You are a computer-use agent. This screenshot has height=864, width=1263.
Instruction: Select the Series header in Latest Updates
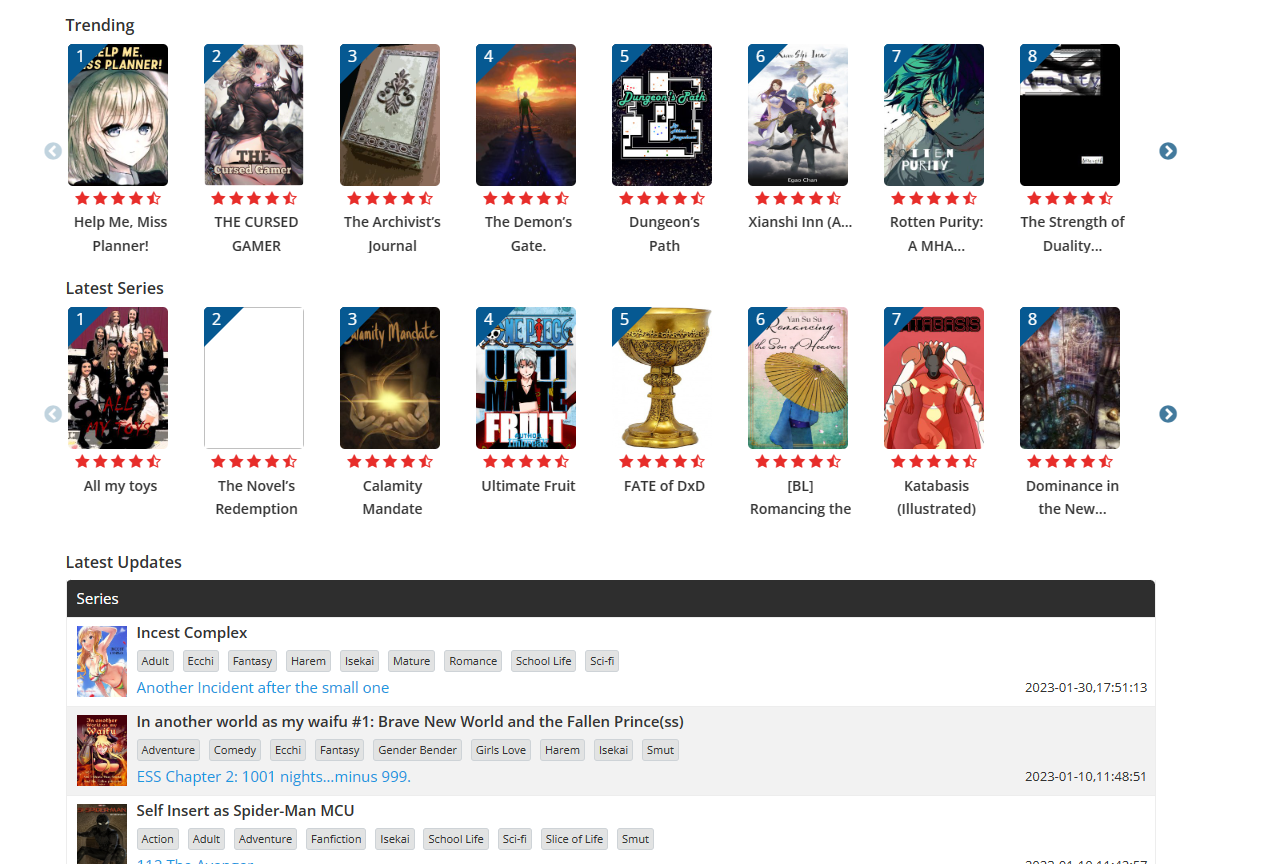(98, 599)
